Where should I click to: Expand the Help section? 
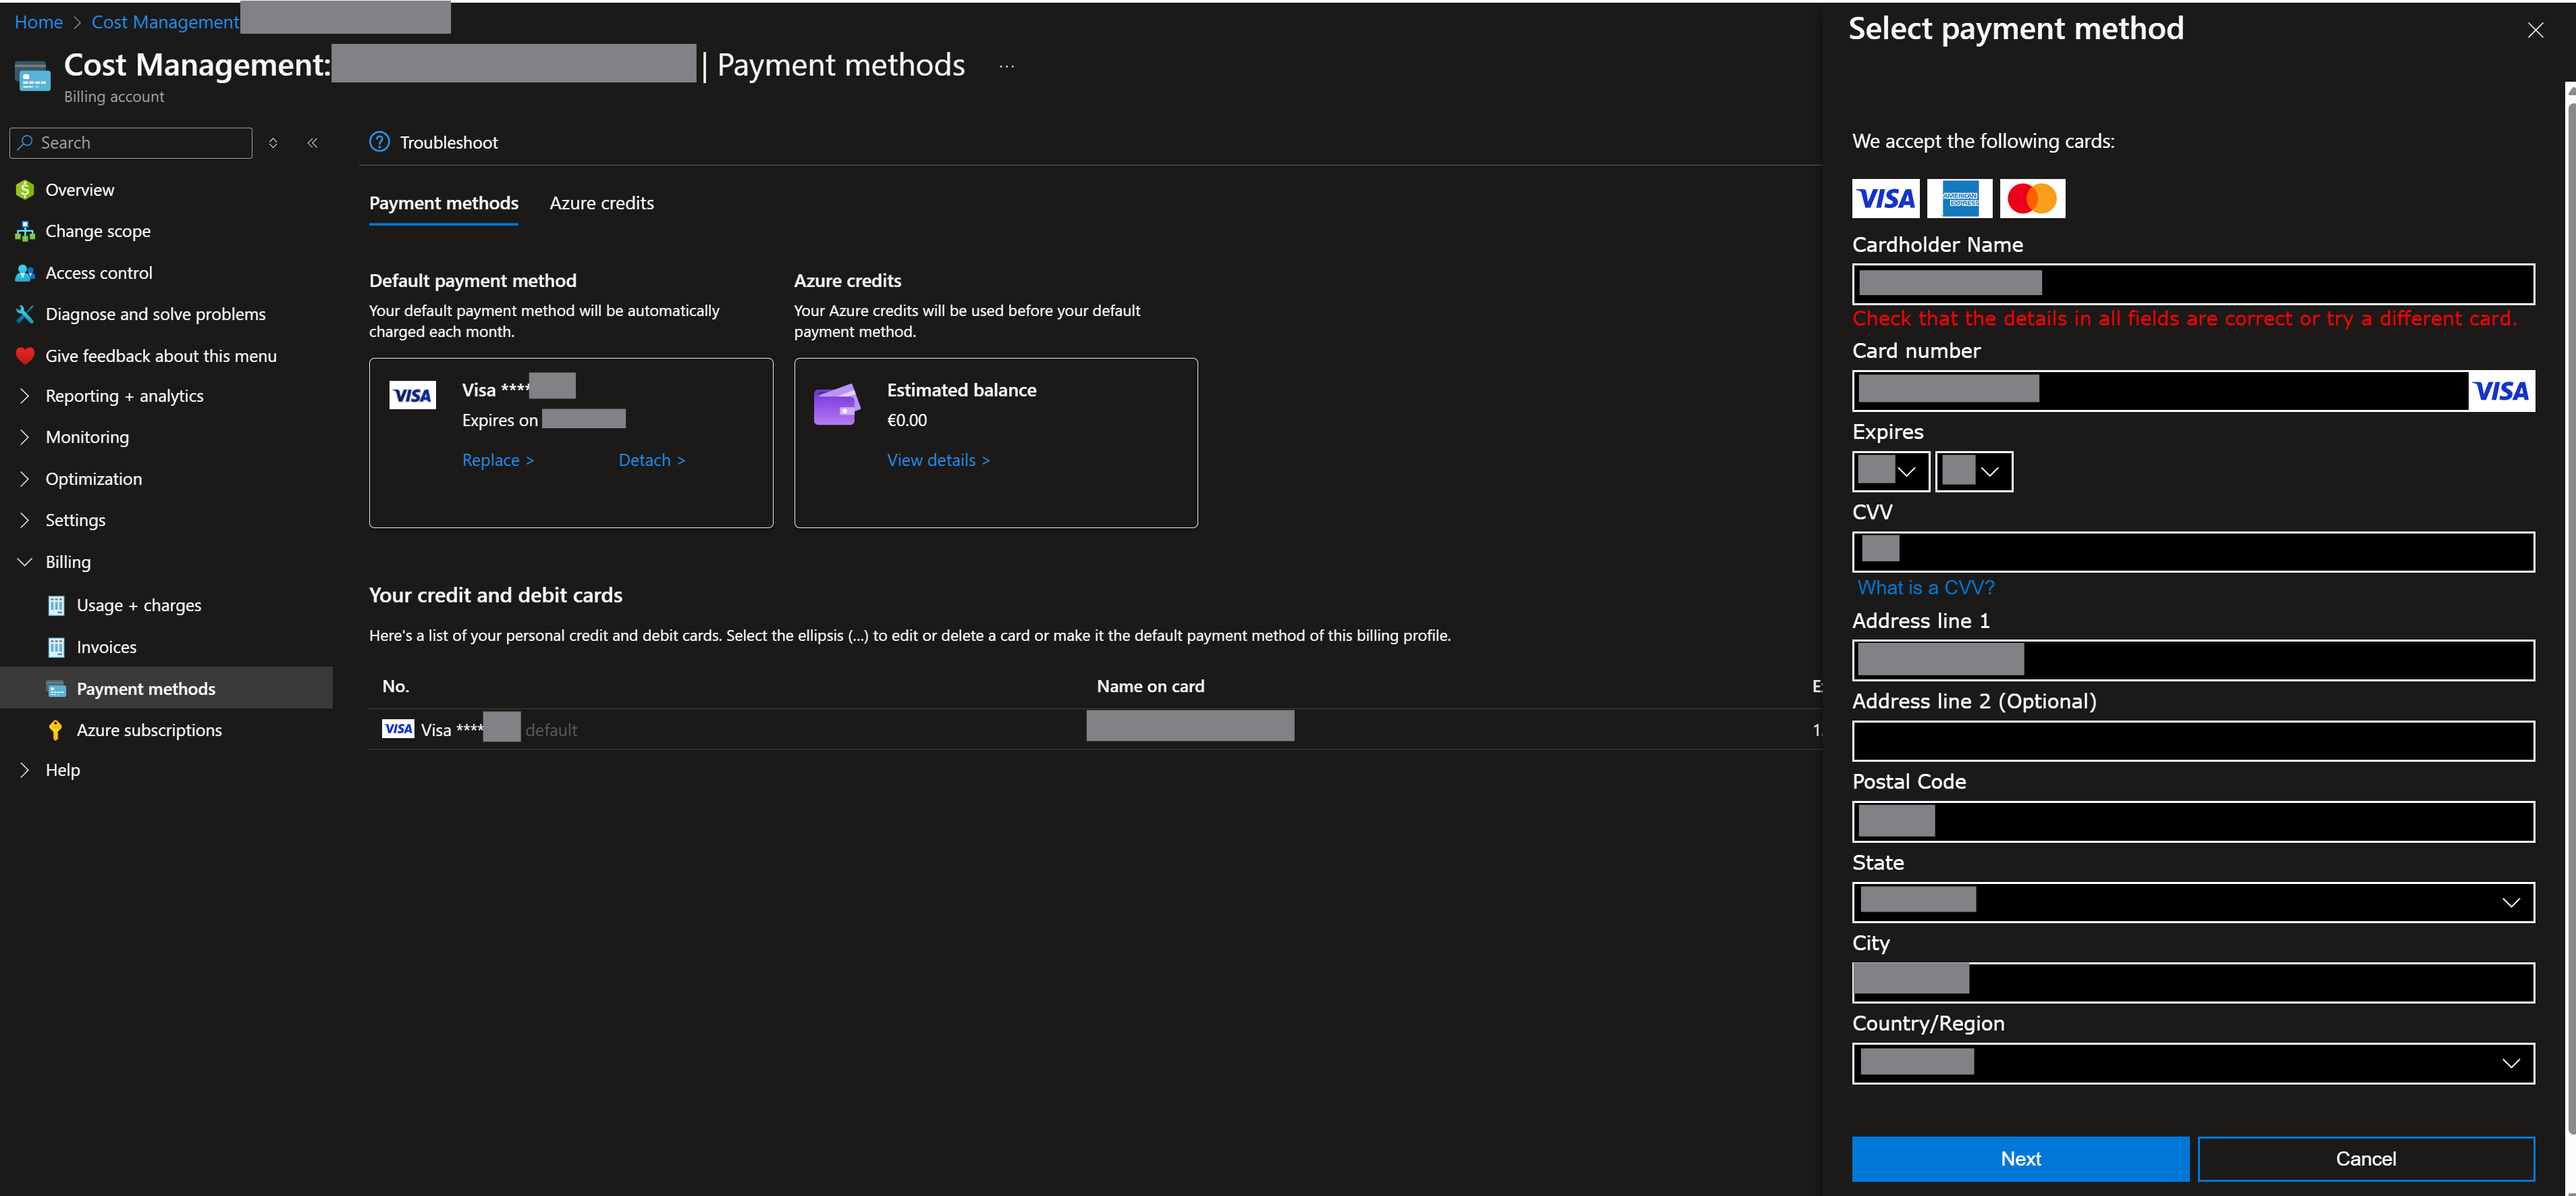click(x=25, y=770)
